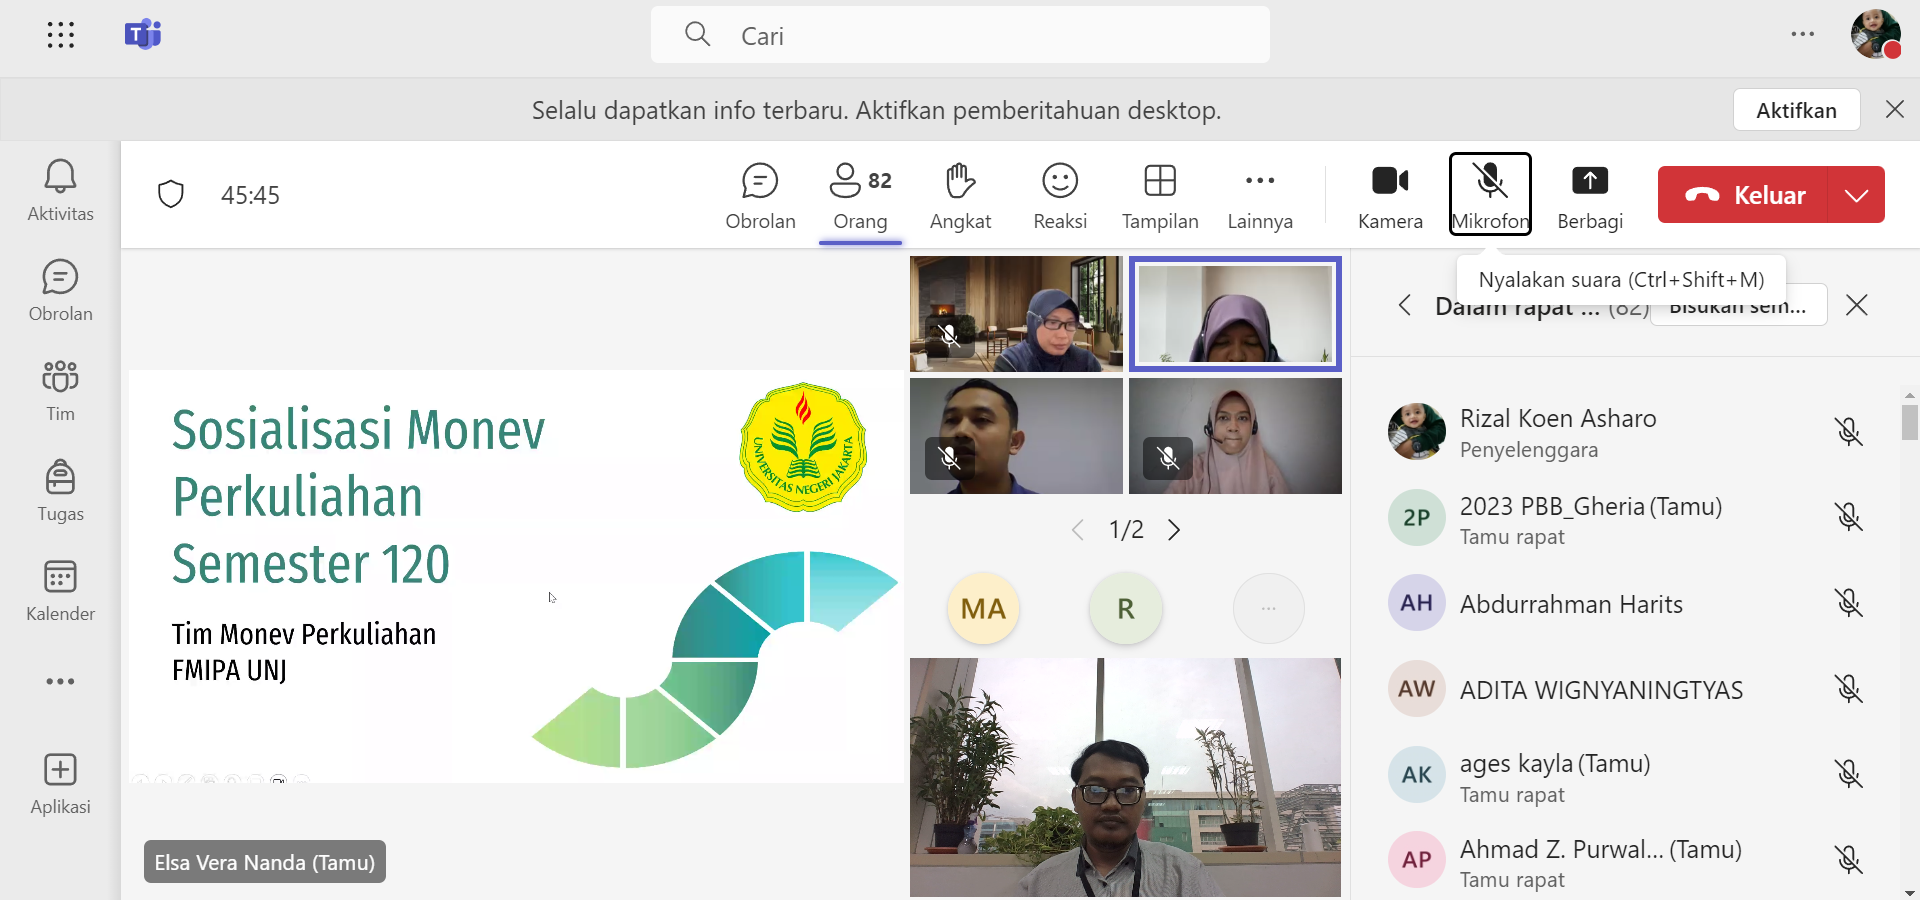Viewport: 1920px width, 900px height.
Task: Dismiss the desktop notification banner
Action: pos(1894,109)
